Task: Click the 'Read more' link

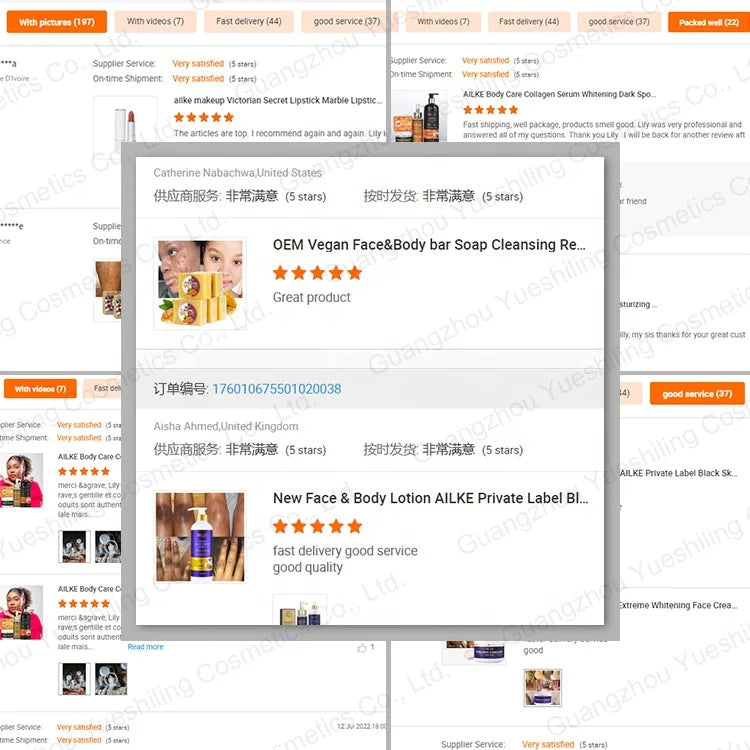Action: pos(145,647)
